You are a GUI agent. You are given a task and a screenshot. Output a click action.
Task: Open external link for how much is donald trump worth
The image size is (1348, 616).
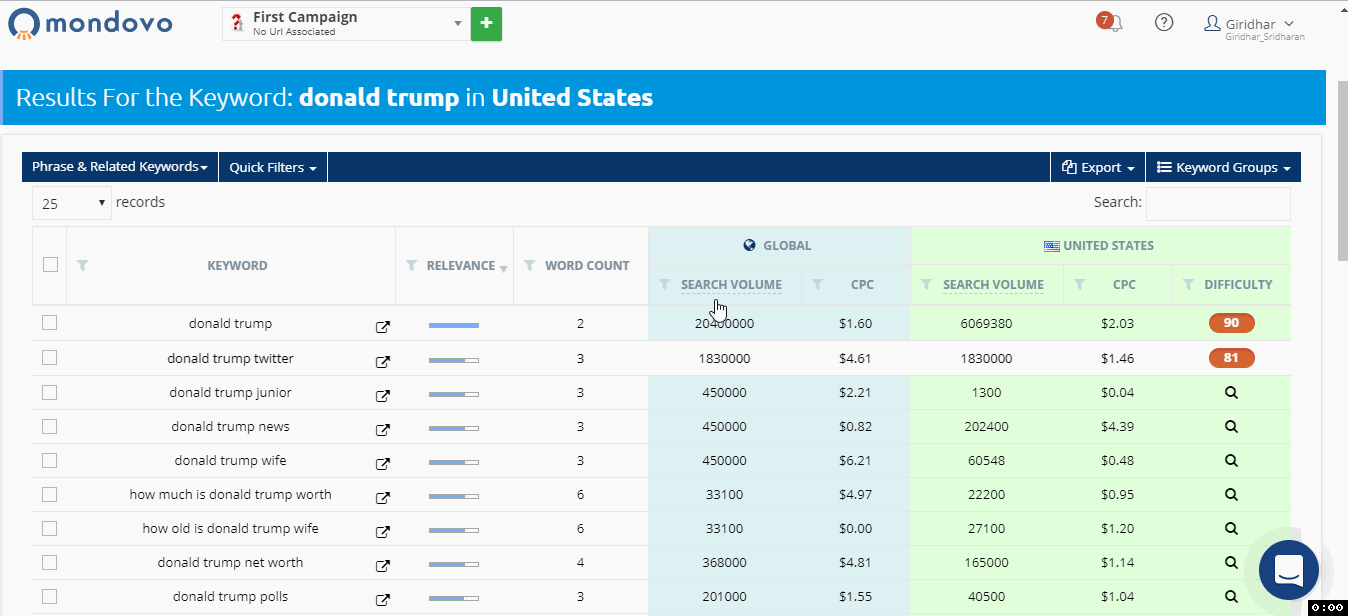[382, 497]
